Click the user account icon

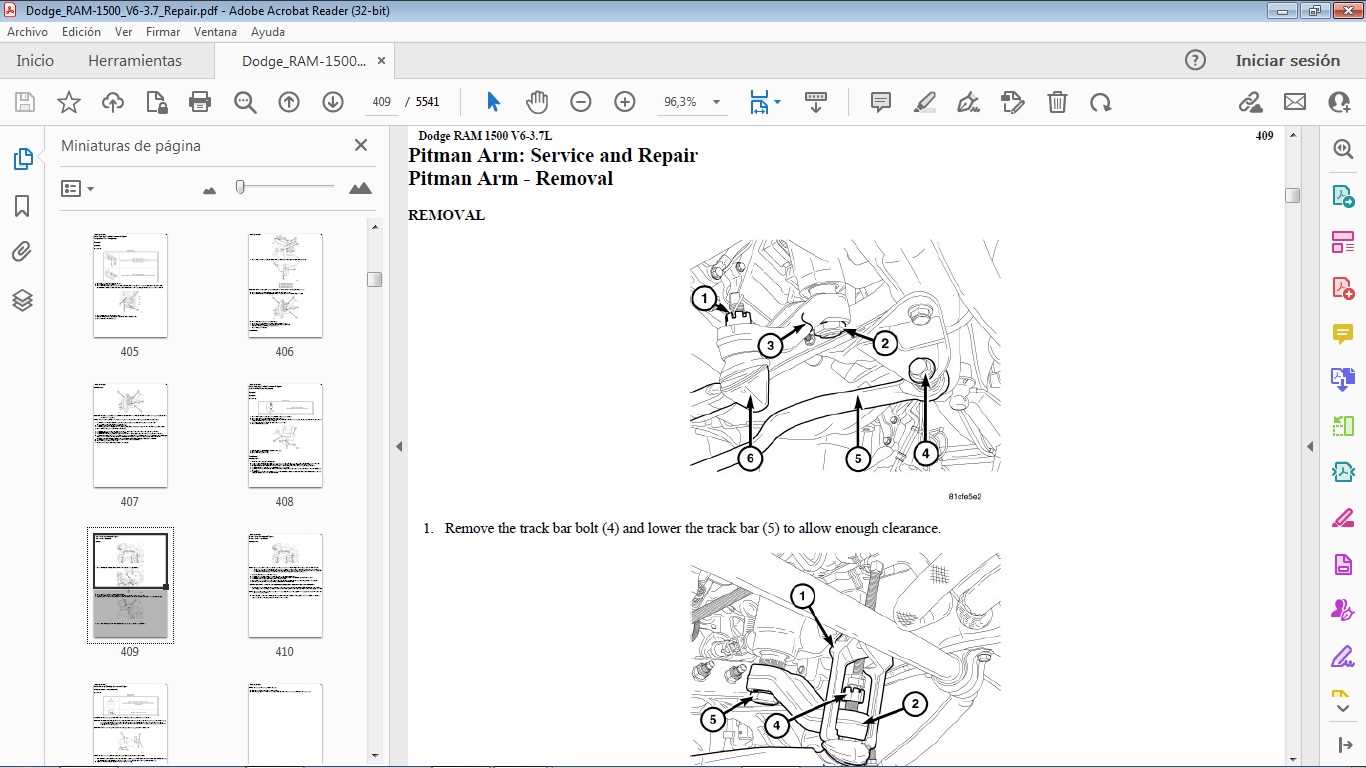(x=1339, y=102)
